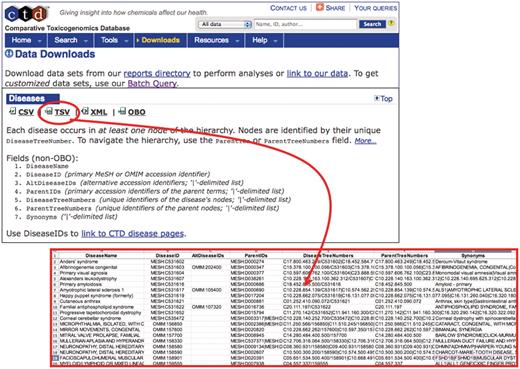Focus the Name, ID, author search field
The width and height of the screenshot is (520, 369).
tap(305, 24)
